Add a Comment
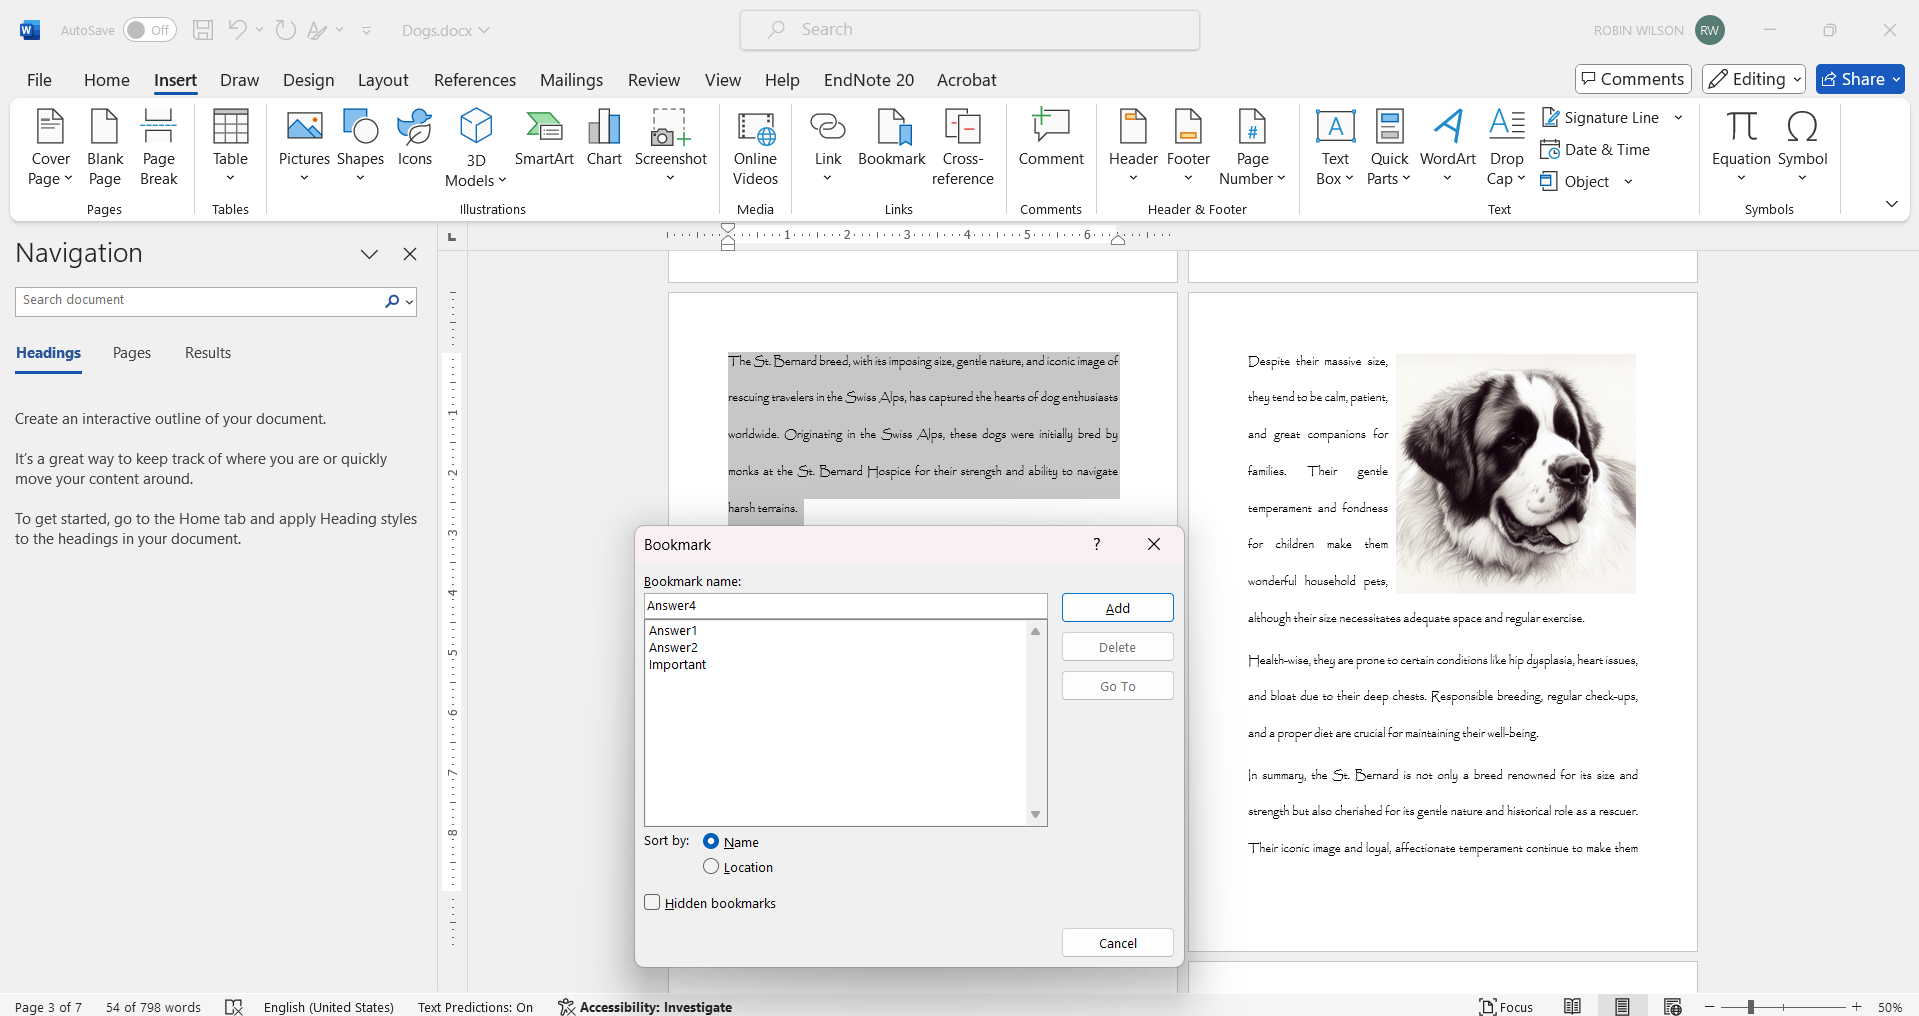This screenshot has height=1016, width=1919. click(x=1050, y=145)
